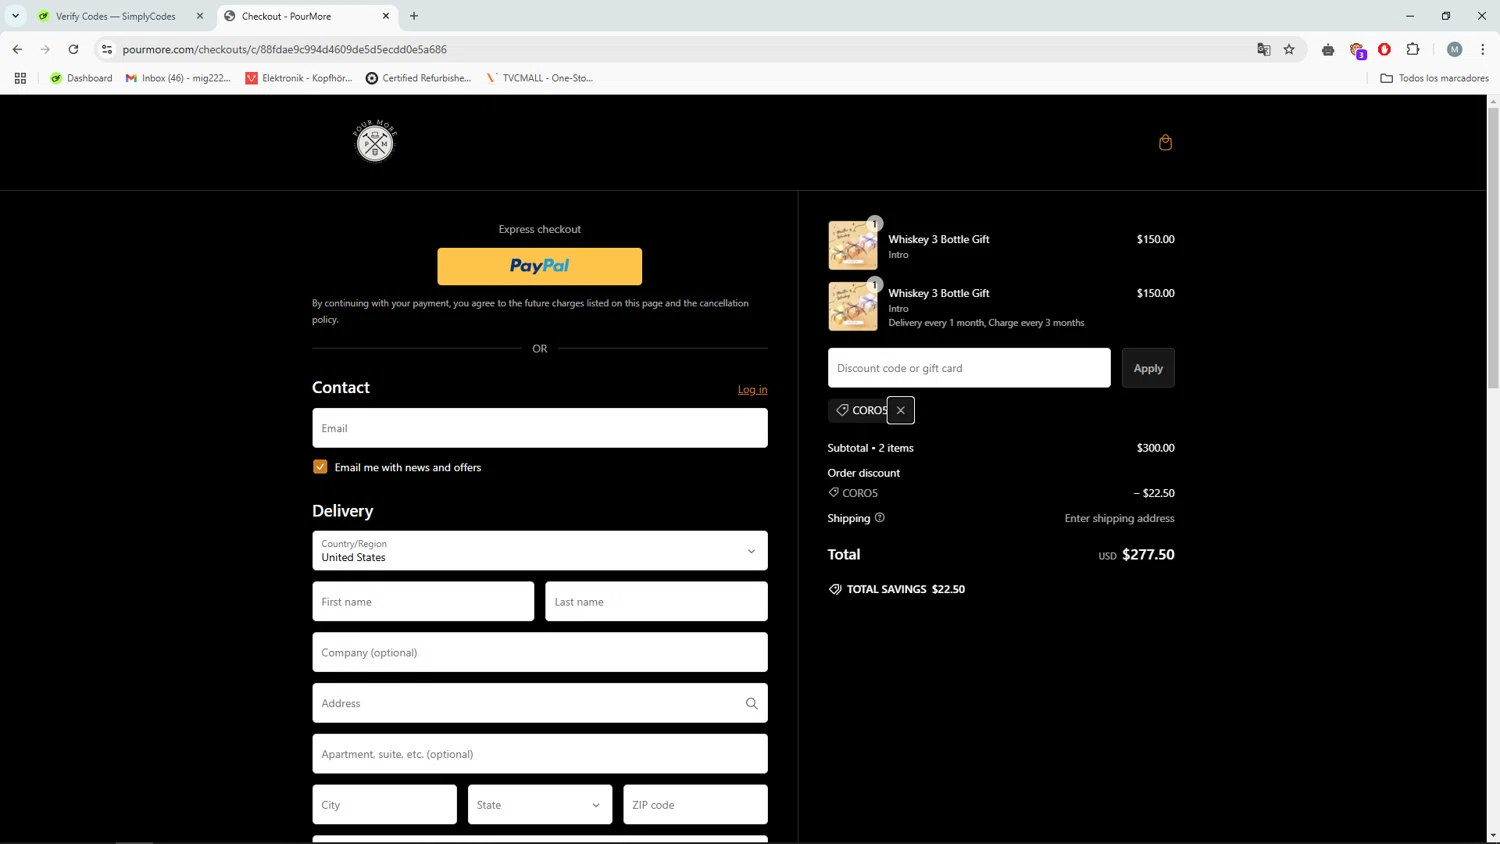1500x844 pixels.
Task: Open the Elektronik Kopfhörer bookmark
Action: (299, 78)
